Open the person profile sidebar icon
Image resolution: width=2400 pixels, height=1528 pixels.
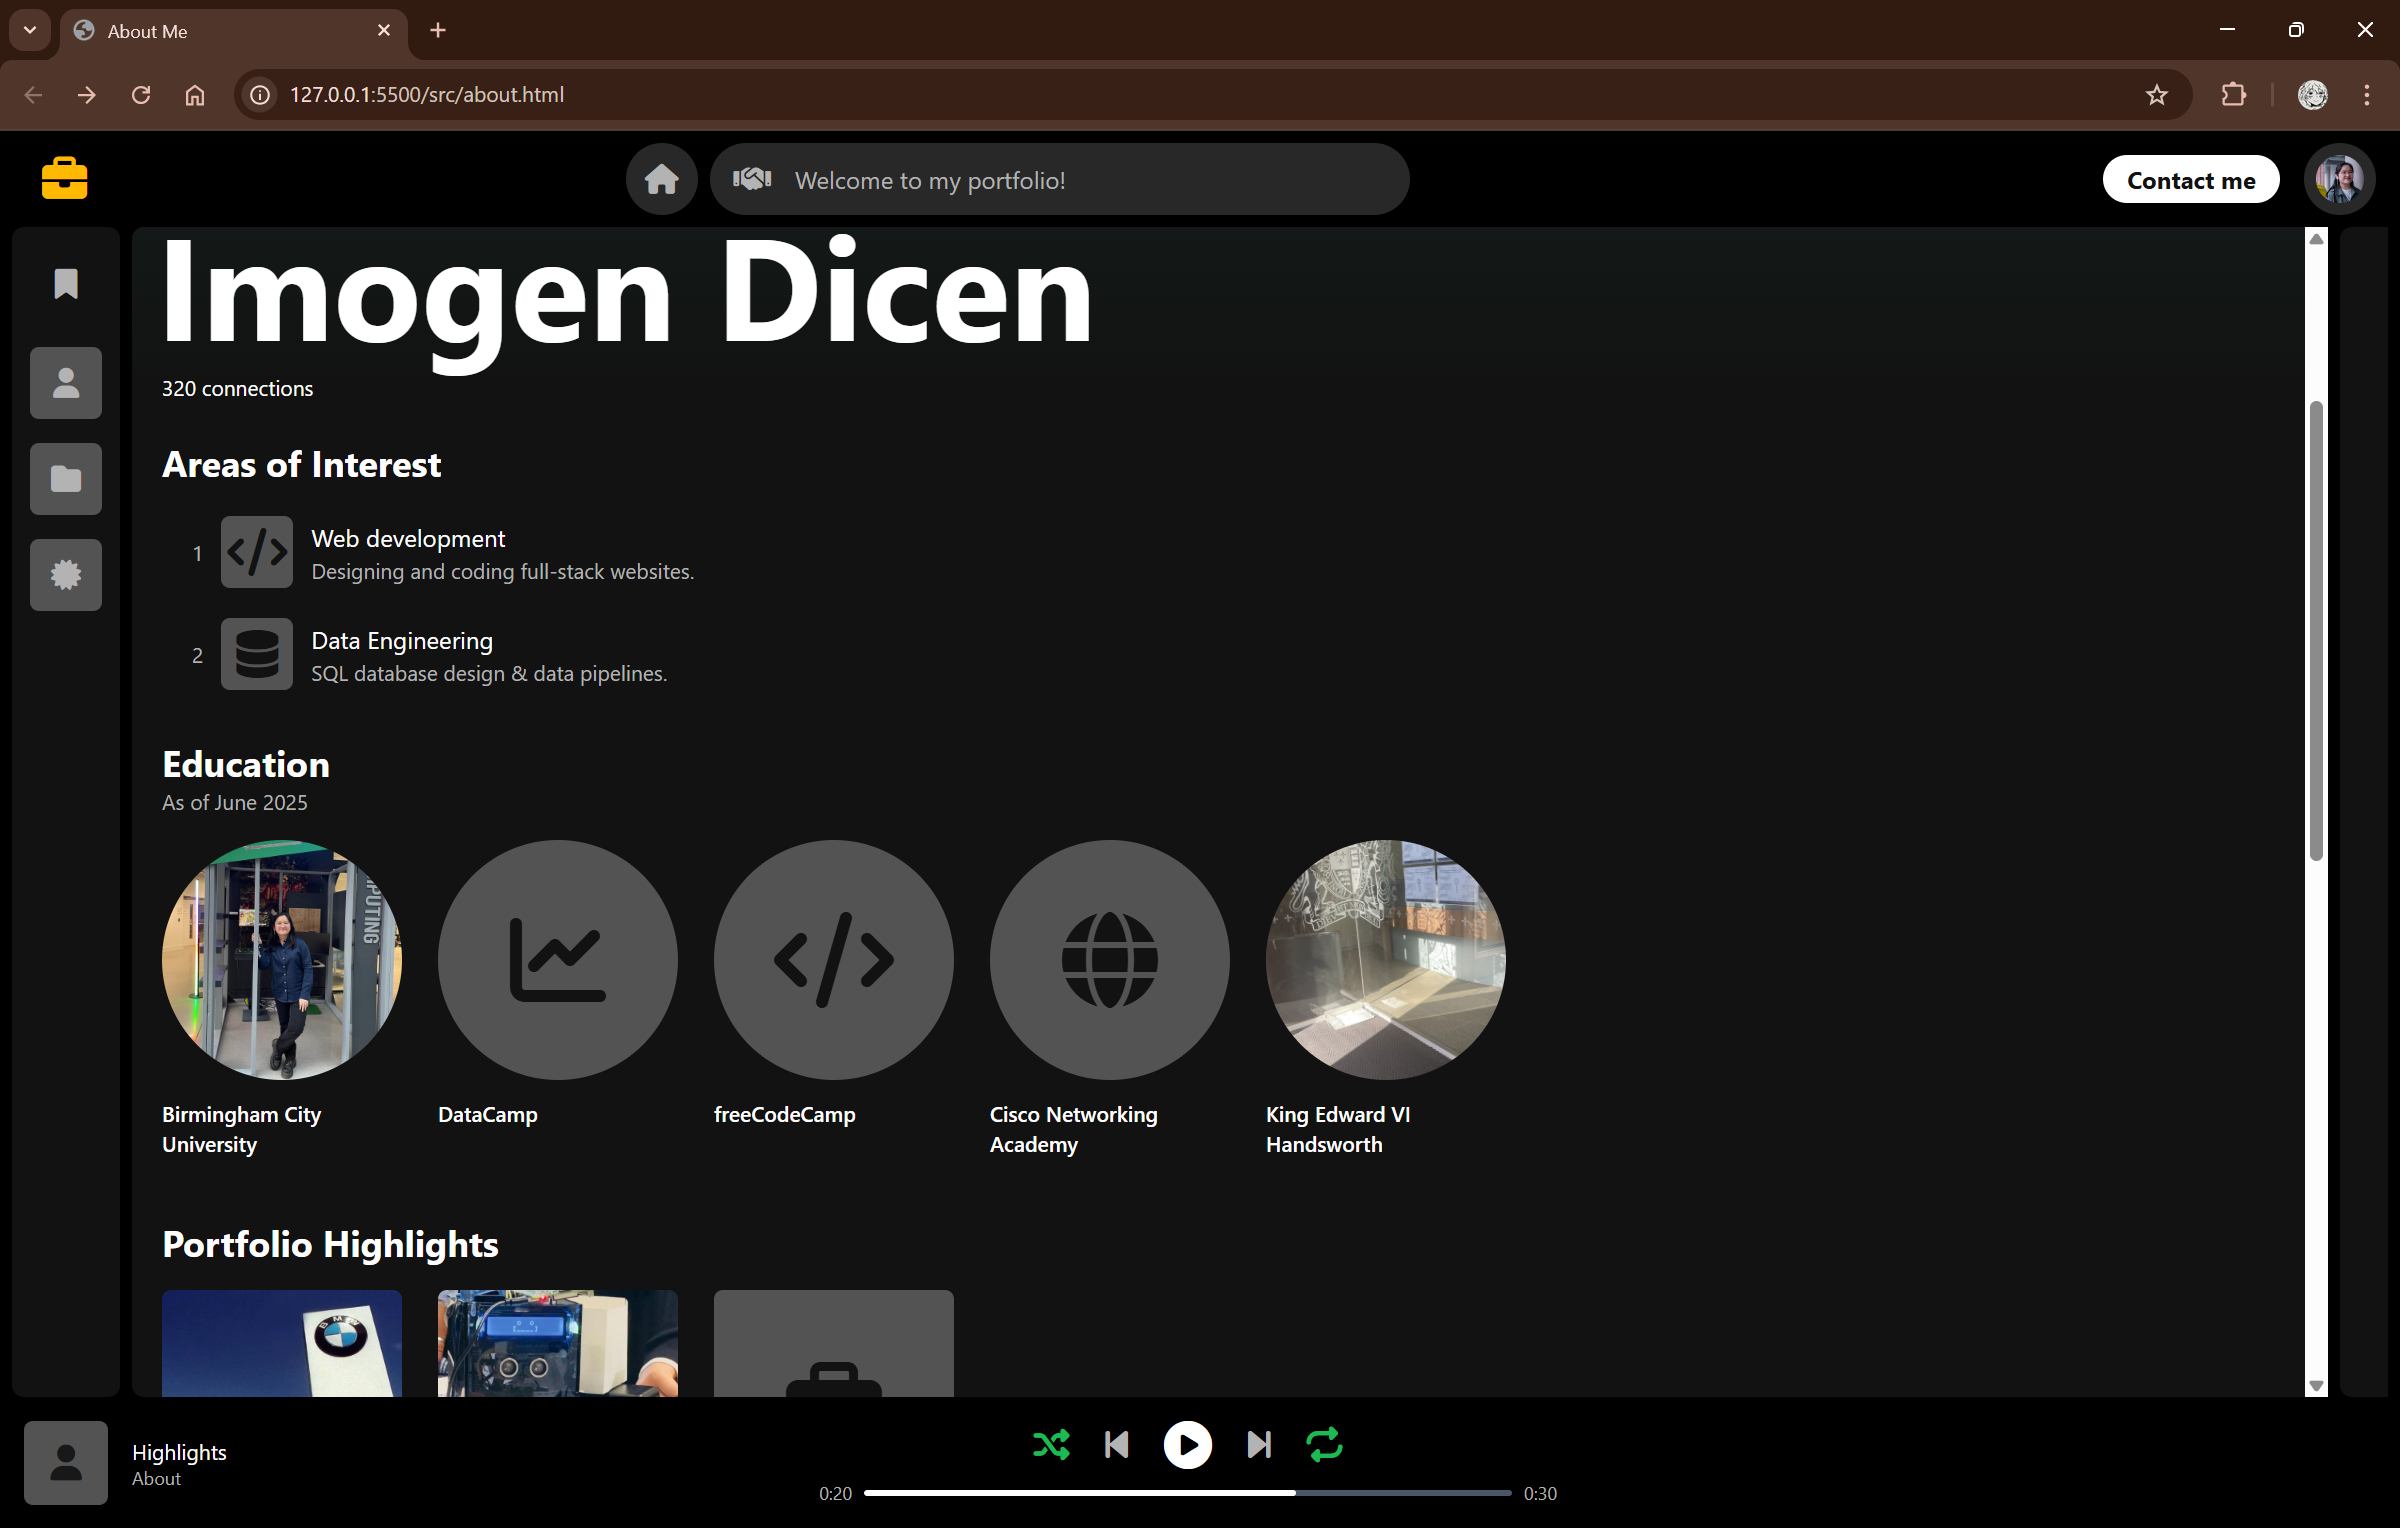(66, 383)
